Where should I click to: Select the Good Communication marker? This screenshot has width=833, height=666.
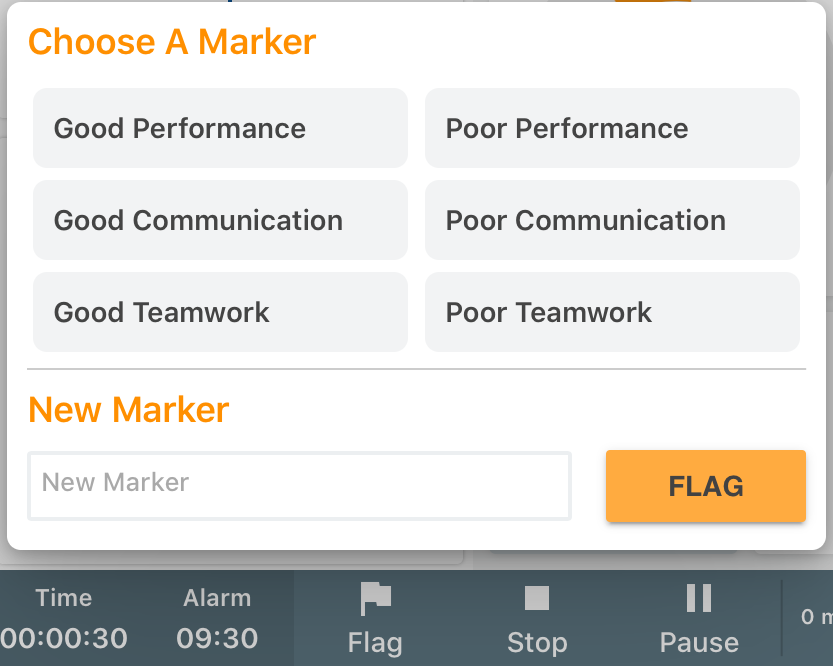(220, 220)
